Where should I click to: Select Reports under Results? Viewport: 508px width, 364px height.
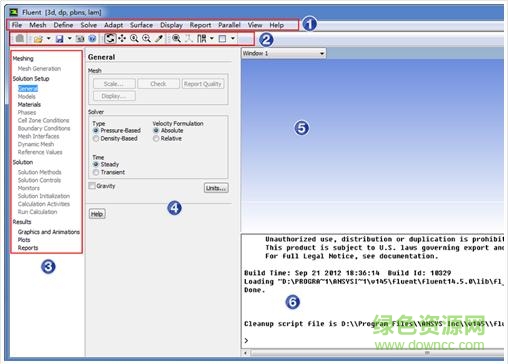[28, 248]
